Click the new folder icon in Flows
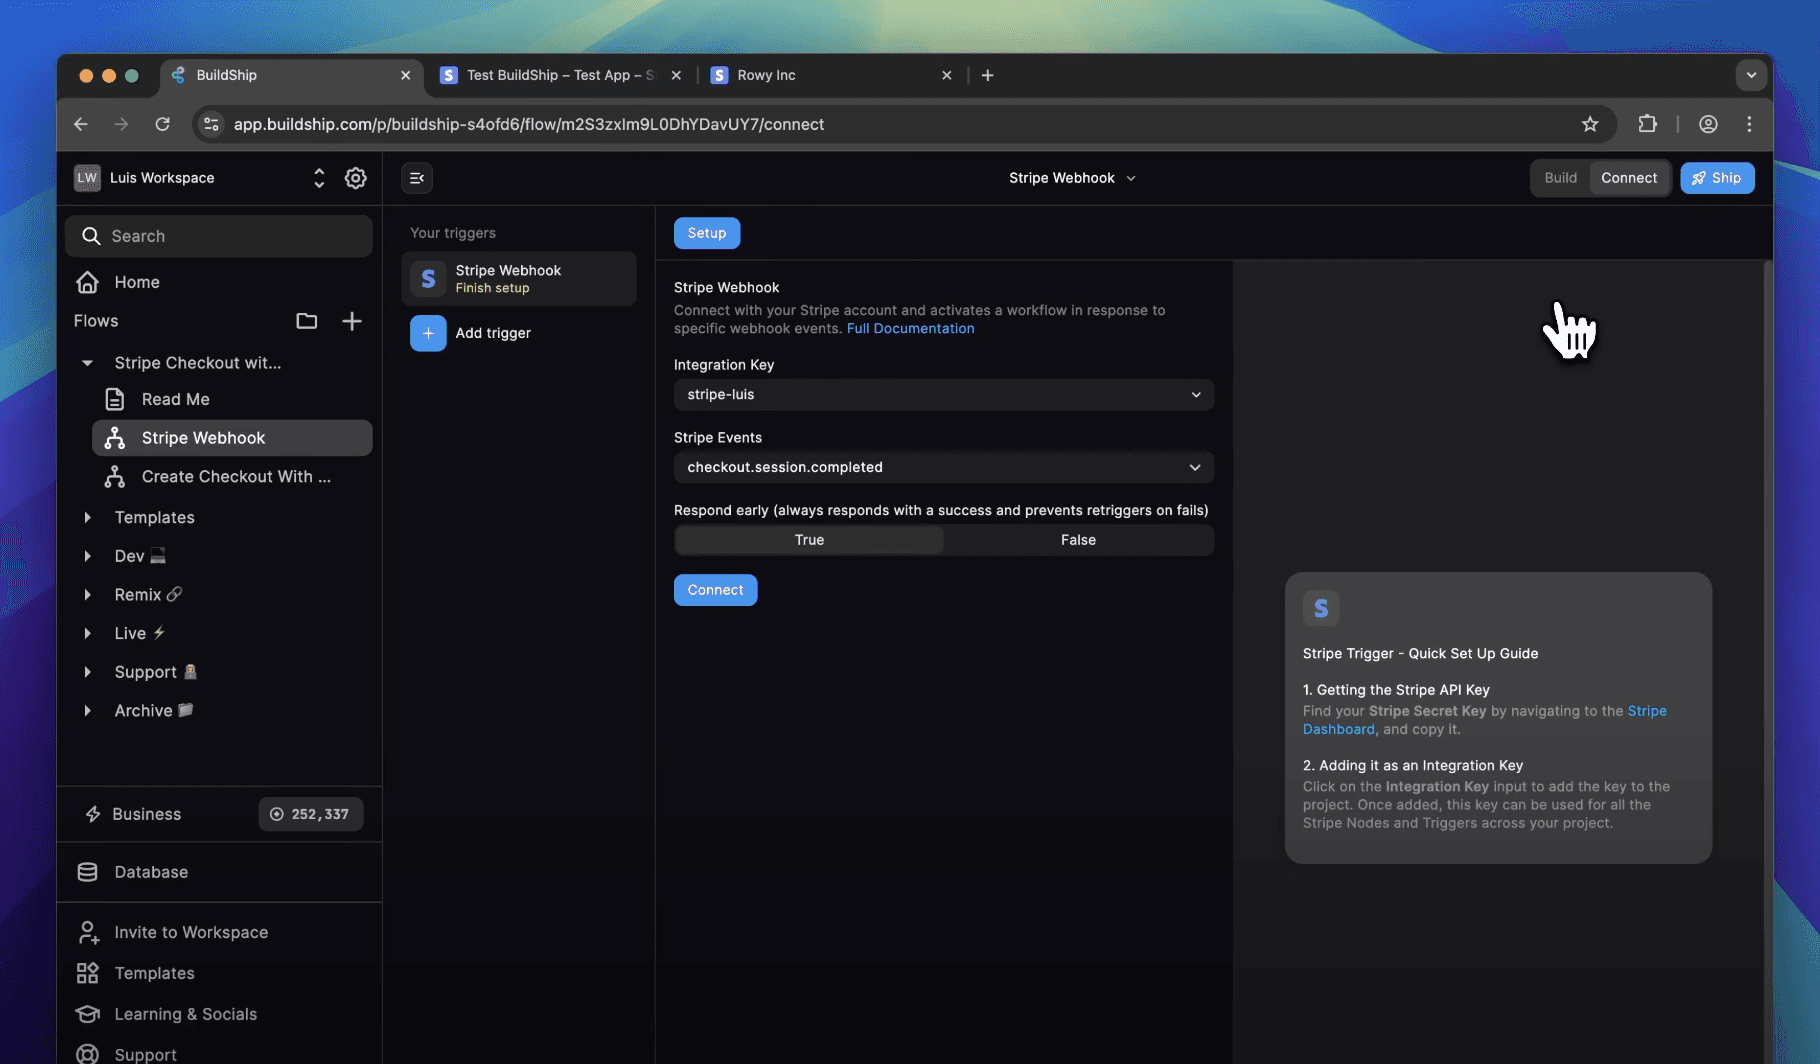Screen dimensions: 1820x1064 pos(307,321)
